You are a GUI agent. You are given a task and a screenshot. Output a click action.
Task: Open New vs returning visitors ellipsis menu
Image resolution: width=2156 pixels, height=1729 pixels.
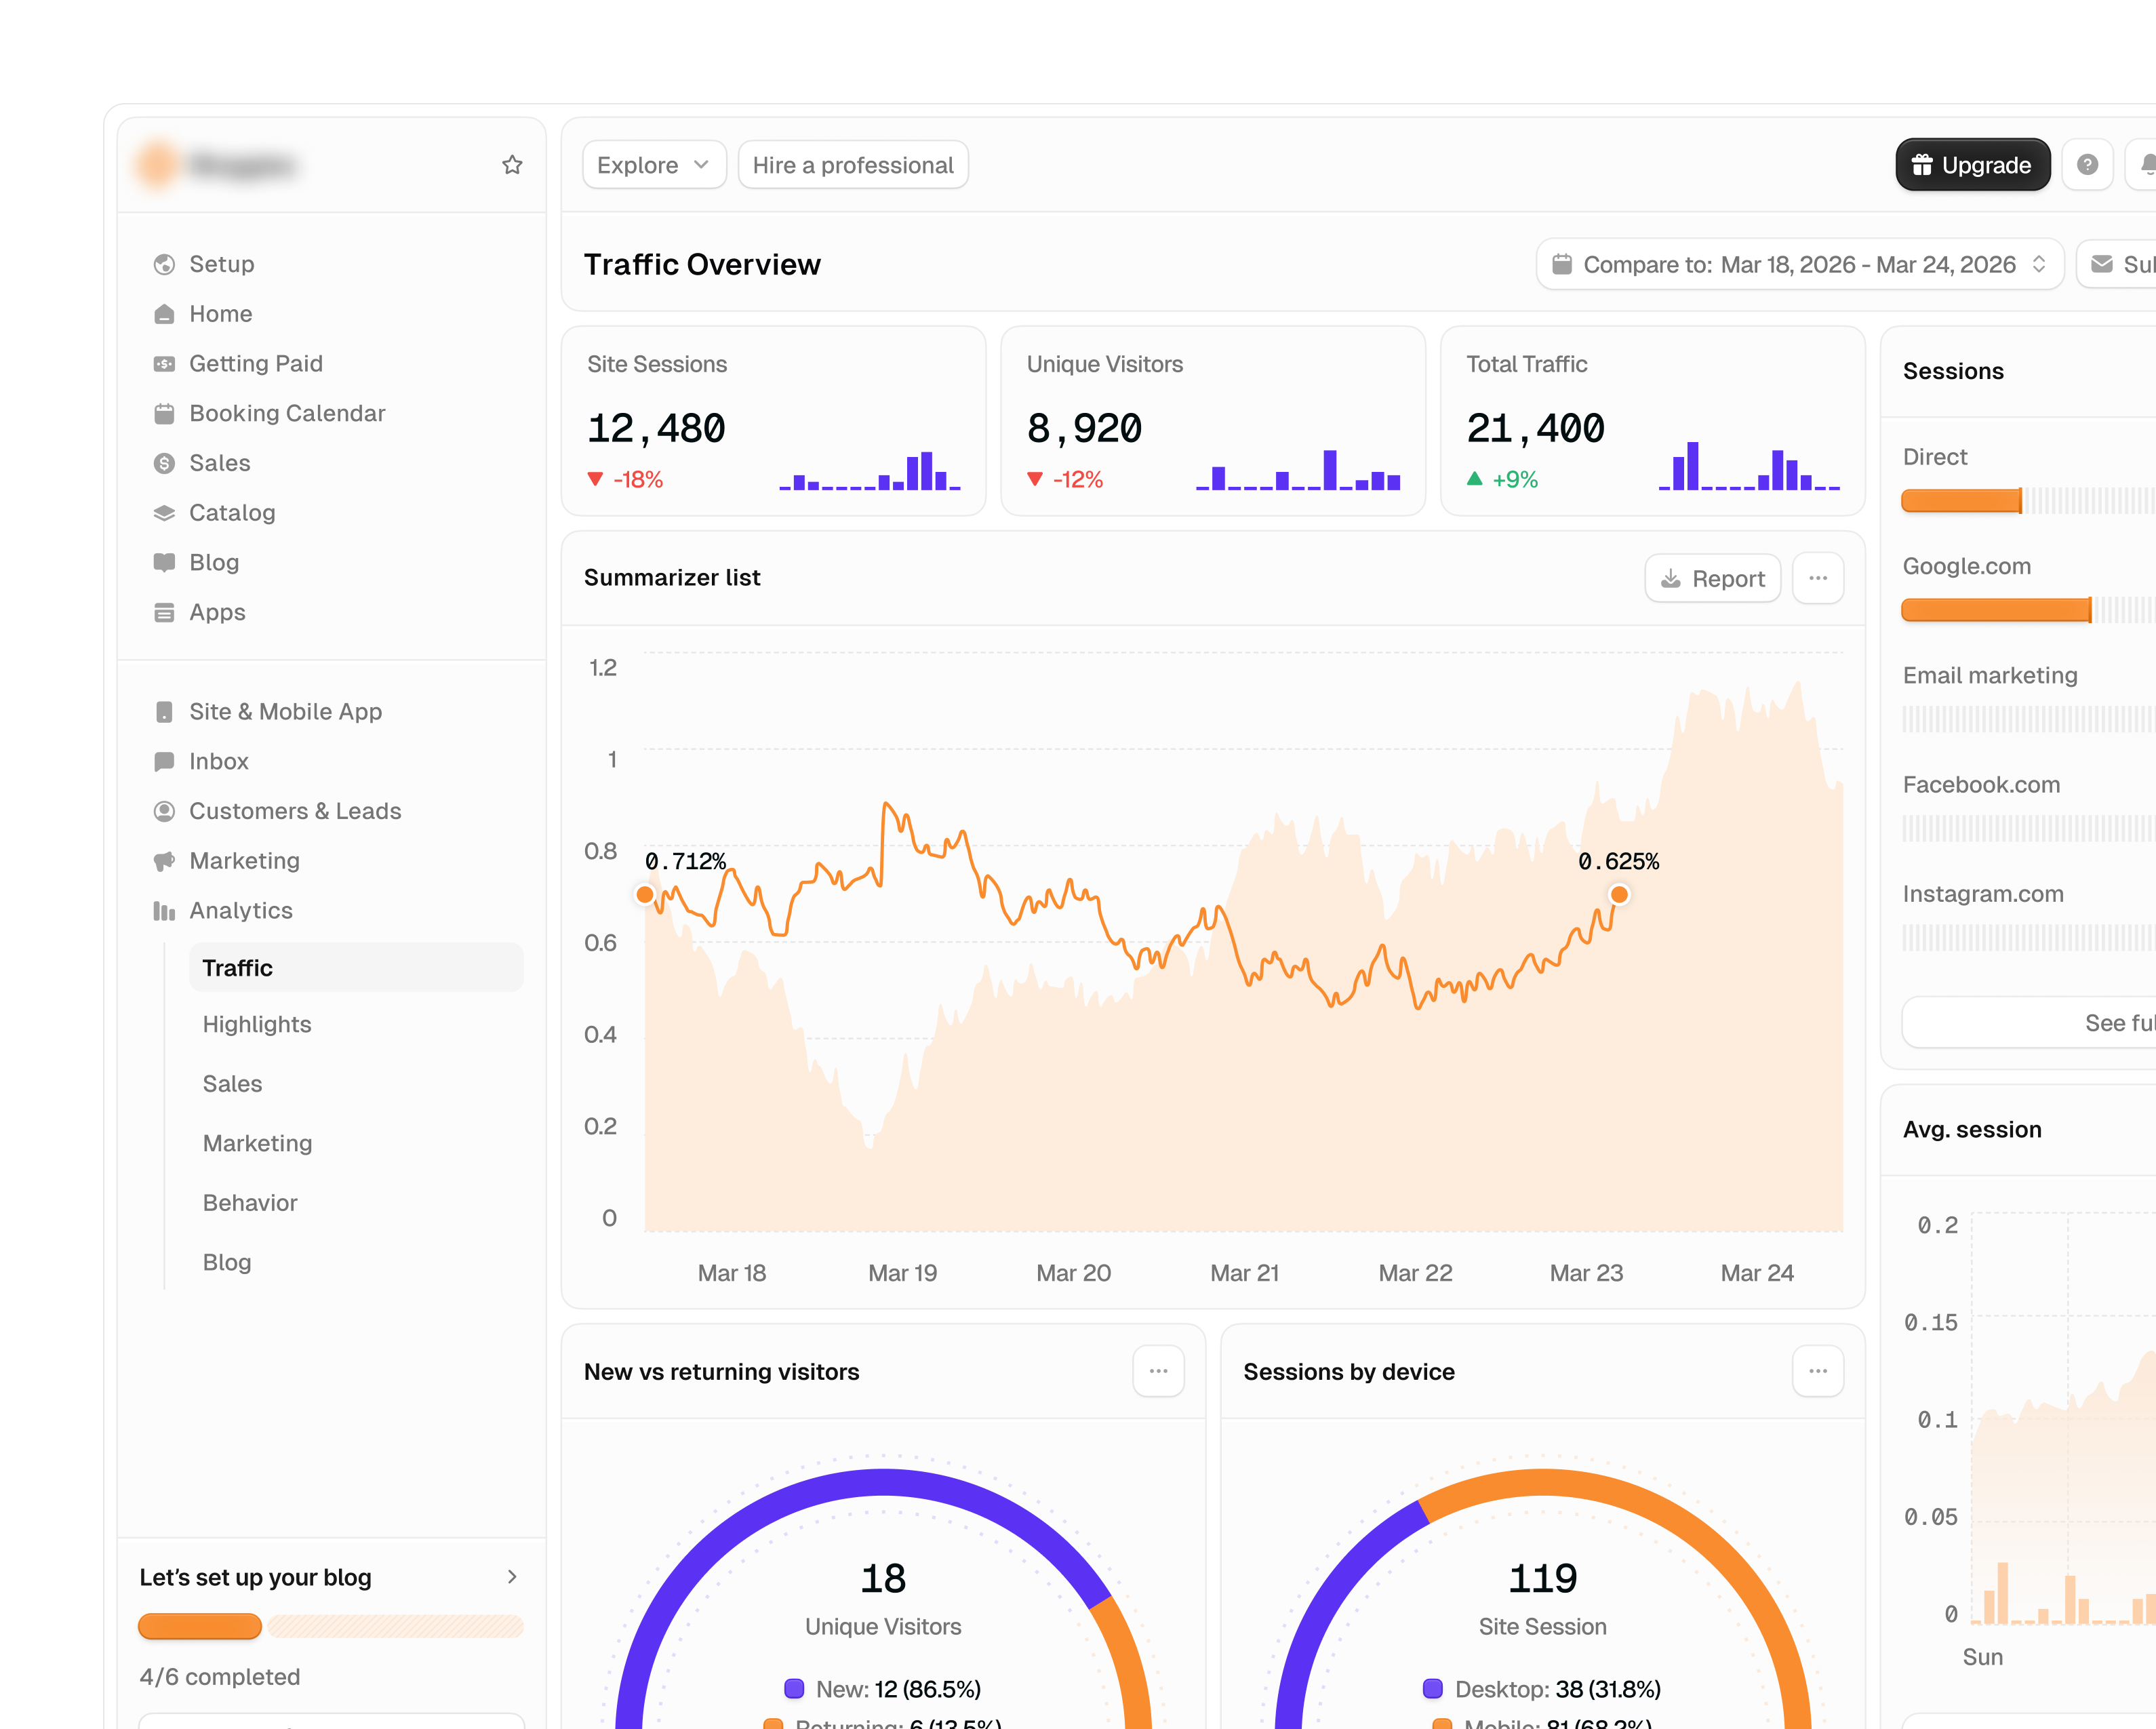click(x=1158, y=1371)
